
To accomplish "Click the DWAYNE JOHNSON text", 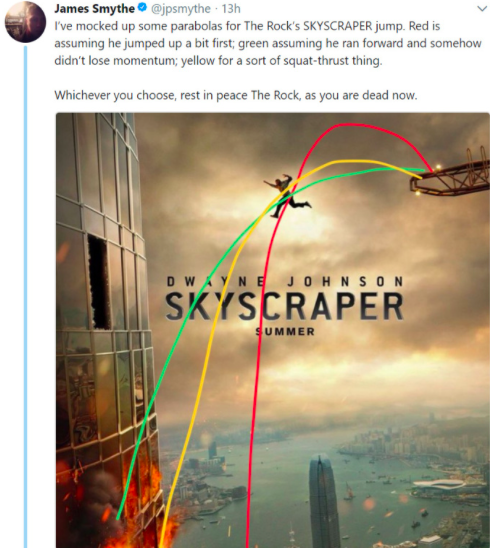I will [285, 281].
